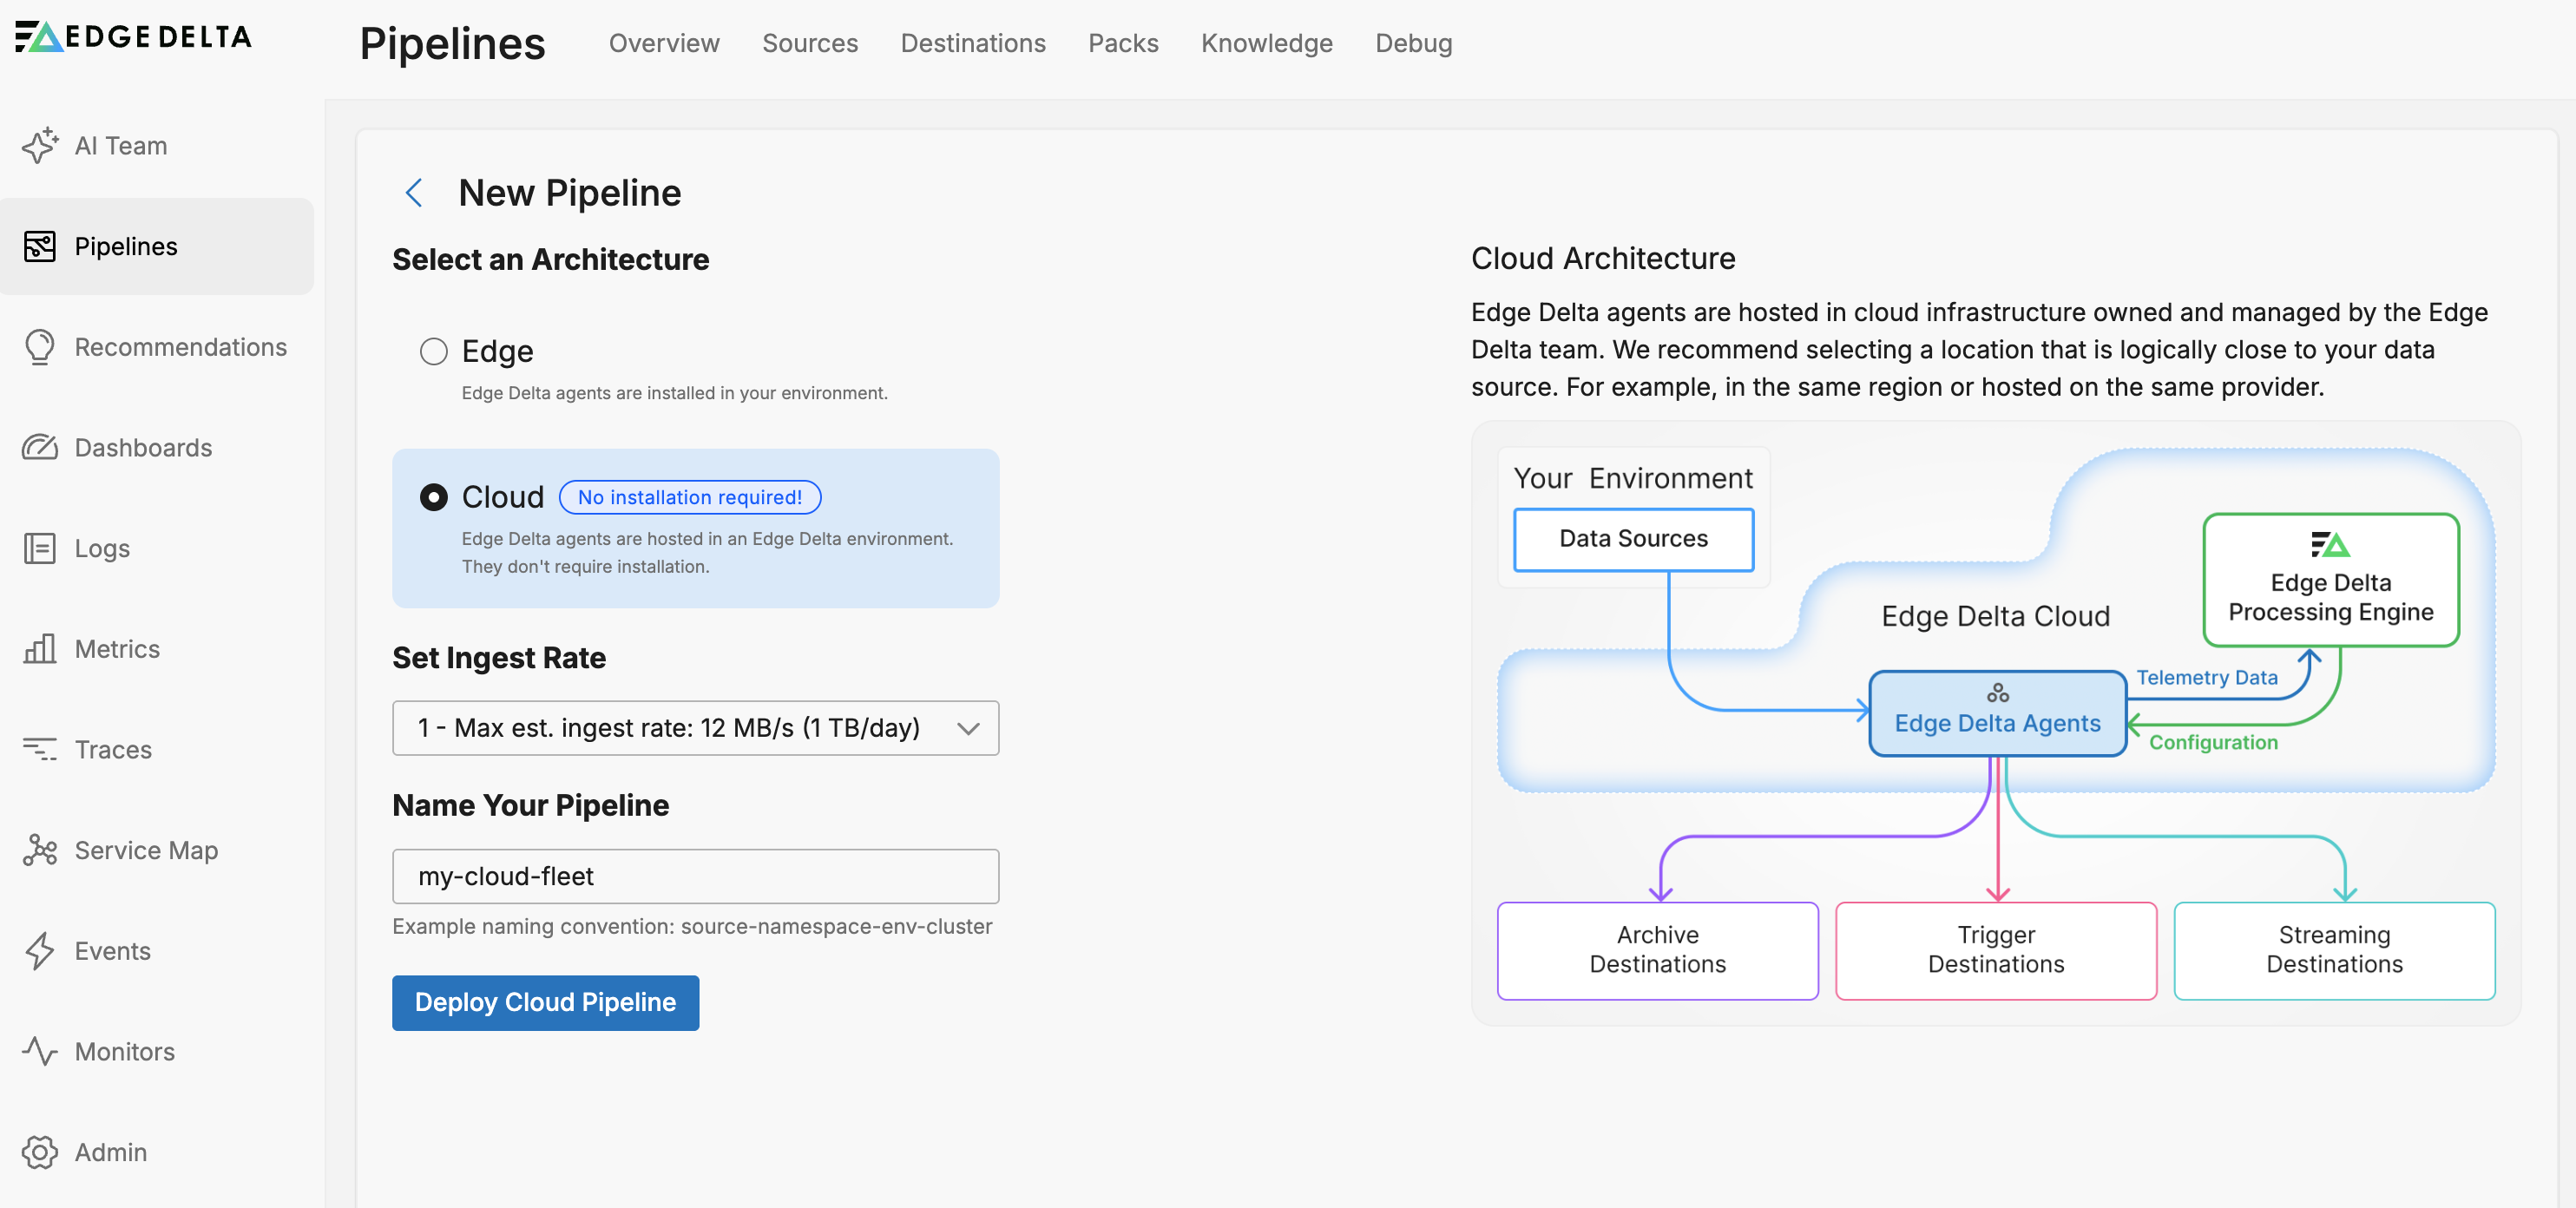Click the Traces sidebar item

[x=113, y=749]
